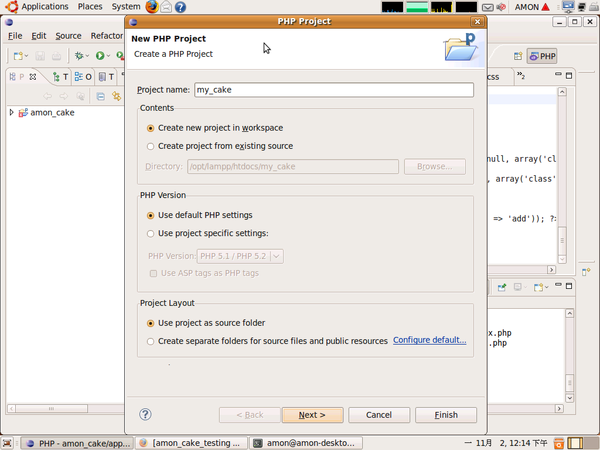Screen dimensions: 600x450
Task: Maximize the bottom console view
Action: [x=569, y=286]
